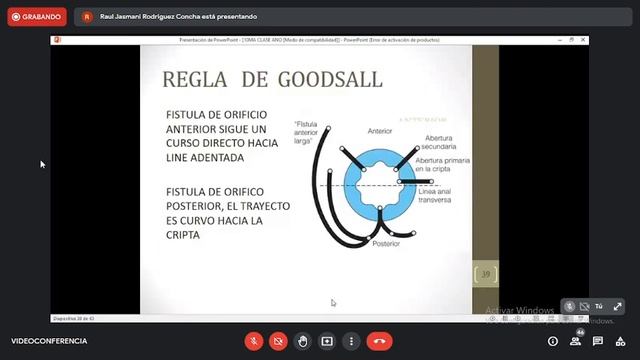The image size is (640, 360).
Task: Click the posterior fistula paragraph text
Action: (228, 213)
